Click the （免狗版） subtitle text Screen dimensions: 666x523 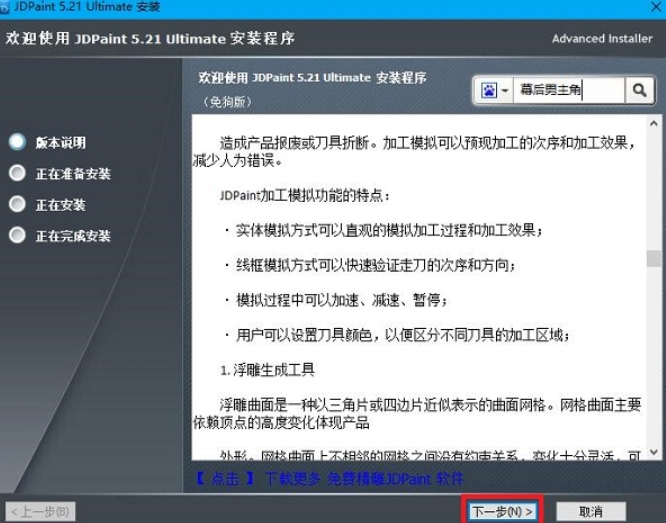[x=228, y=102]
